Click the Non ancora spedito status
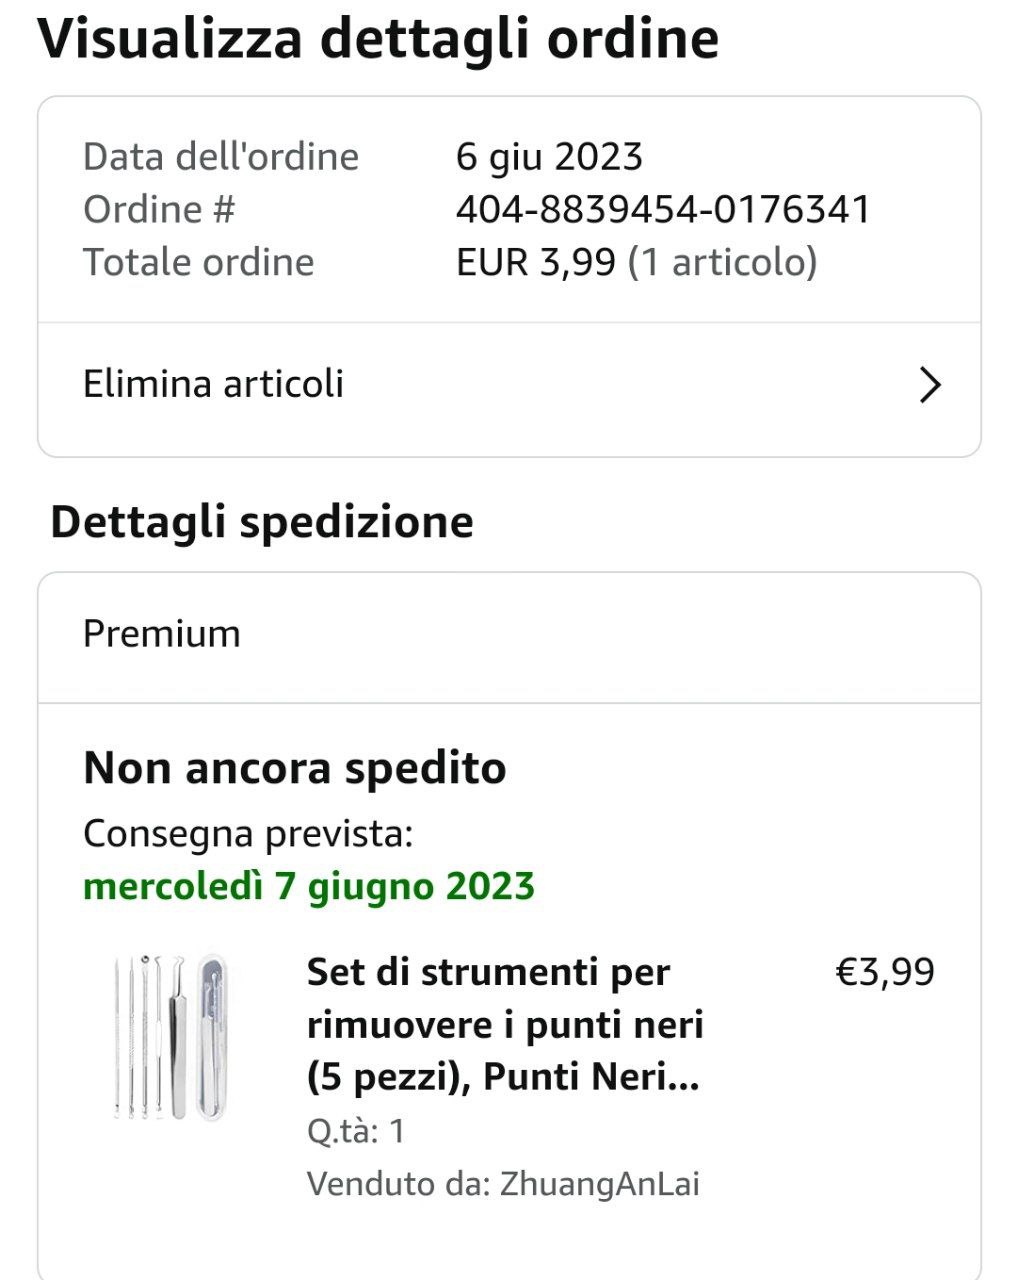 tap(295, 768)
